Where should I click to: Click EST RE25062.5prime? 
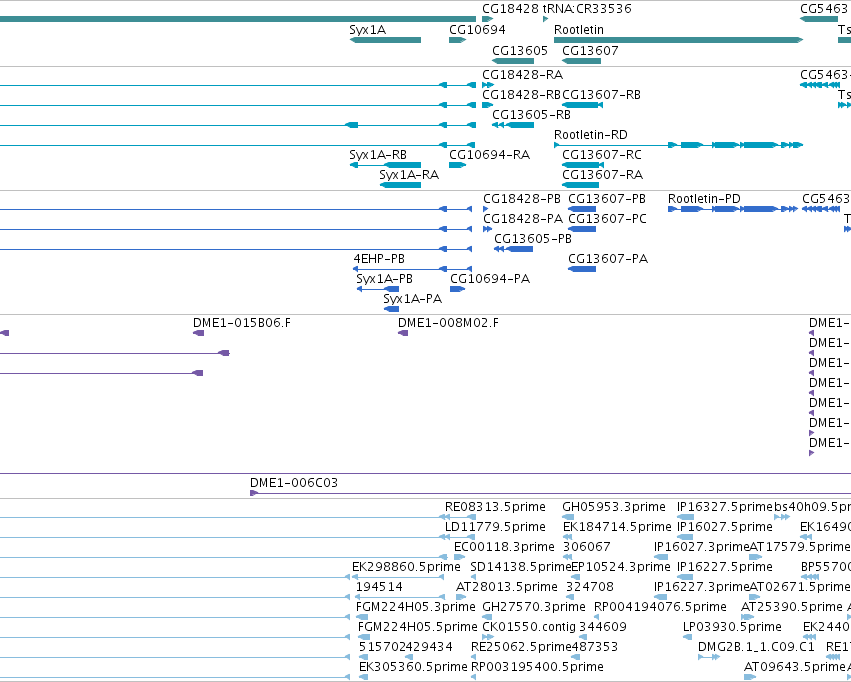tap(521, 647)
